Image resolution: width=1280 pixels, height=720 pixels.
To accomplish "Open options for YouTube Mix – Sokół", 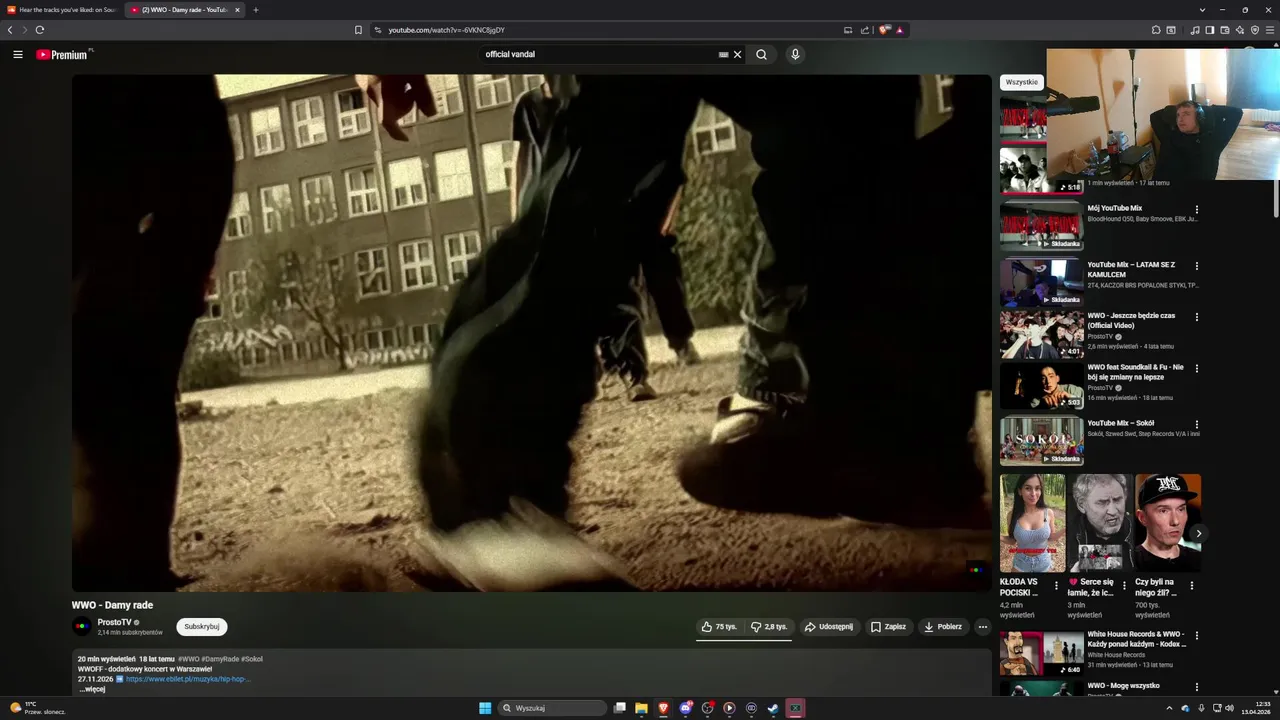I will [1196, 424].
